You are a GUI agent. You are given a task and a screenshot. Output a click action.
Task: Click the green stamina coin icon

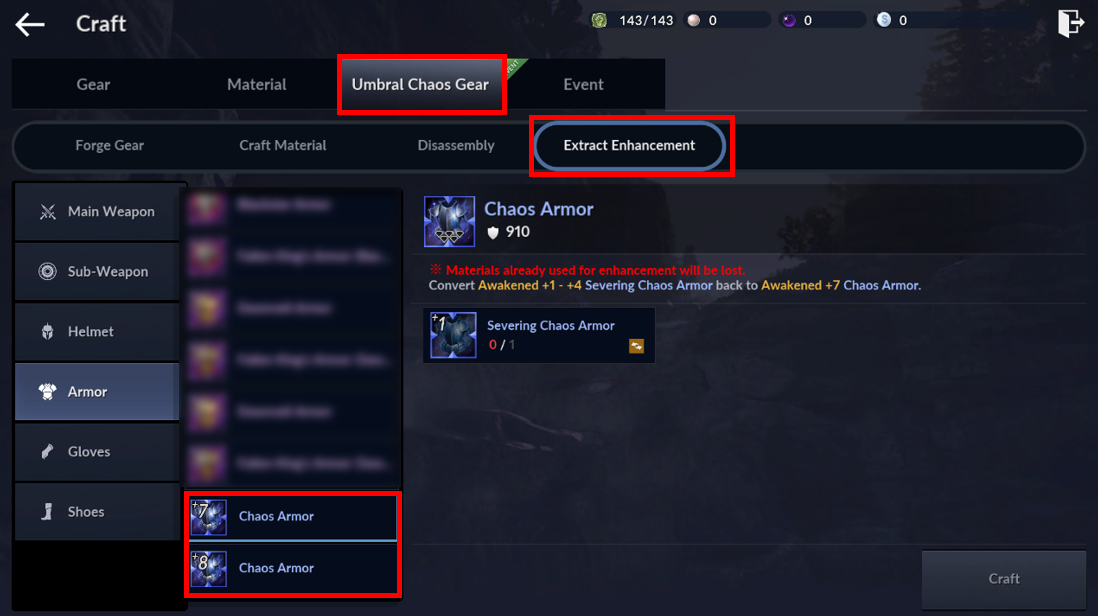click(x=599, y=20)
